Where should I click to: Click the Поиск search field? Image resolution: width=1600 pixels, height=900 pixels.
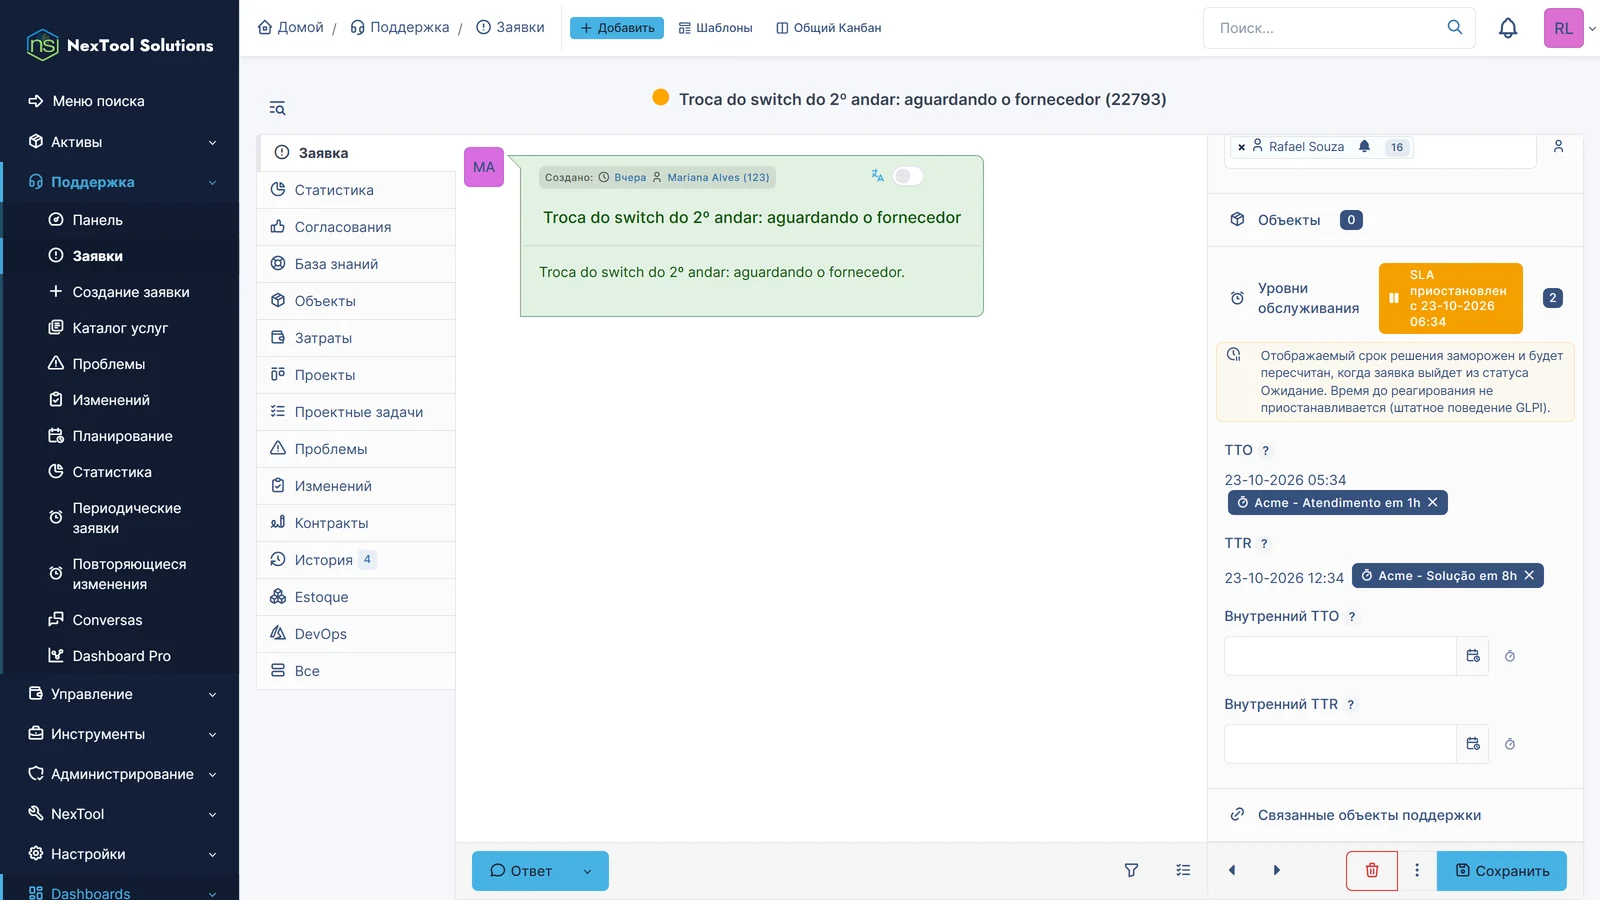tap(1325, 28)
